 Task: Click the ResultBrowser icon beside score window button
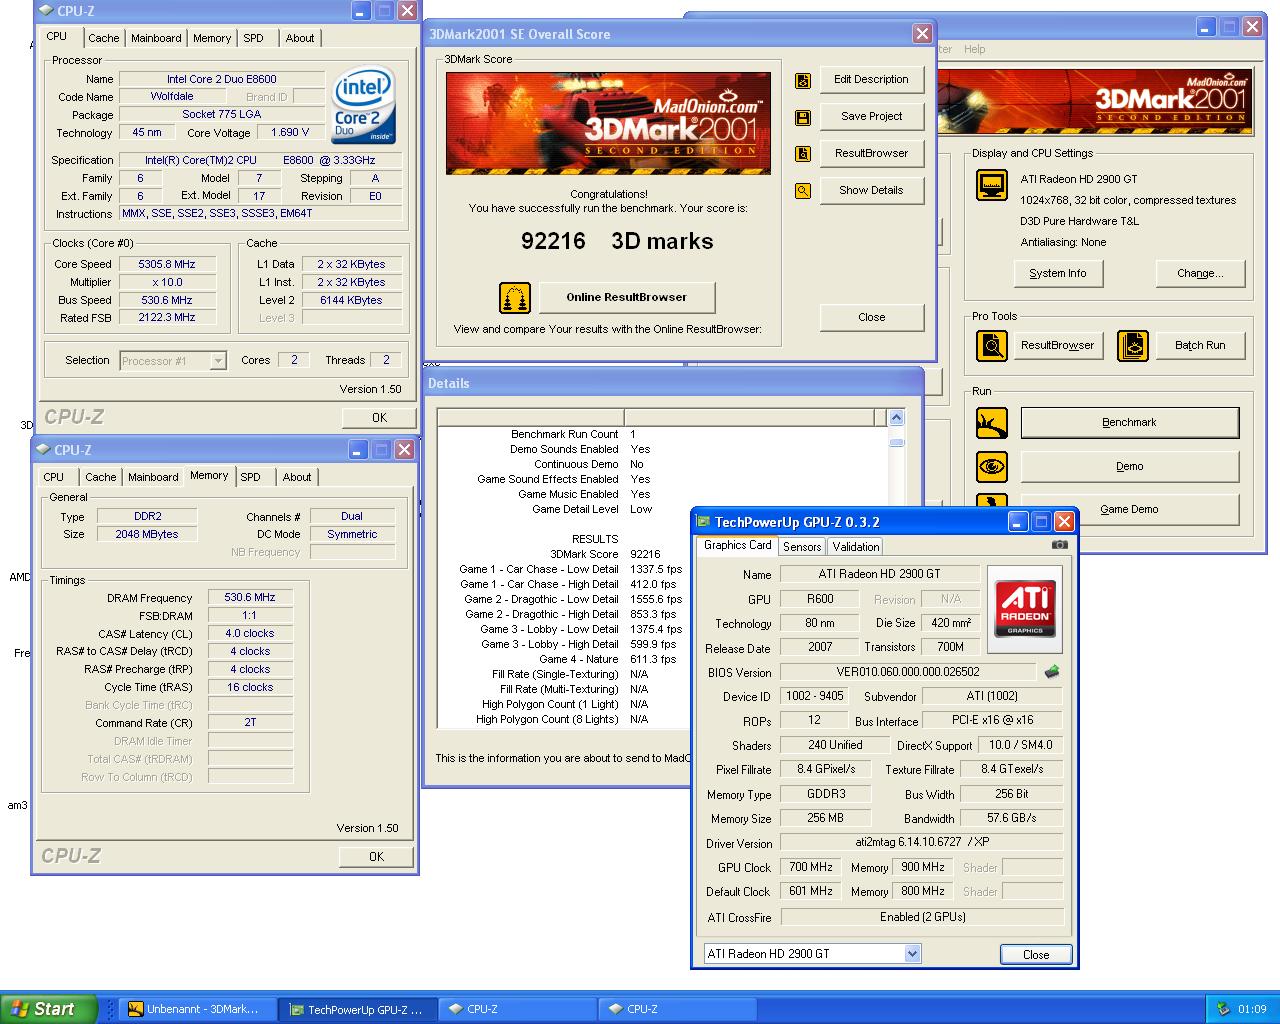(x=802, y=154)
